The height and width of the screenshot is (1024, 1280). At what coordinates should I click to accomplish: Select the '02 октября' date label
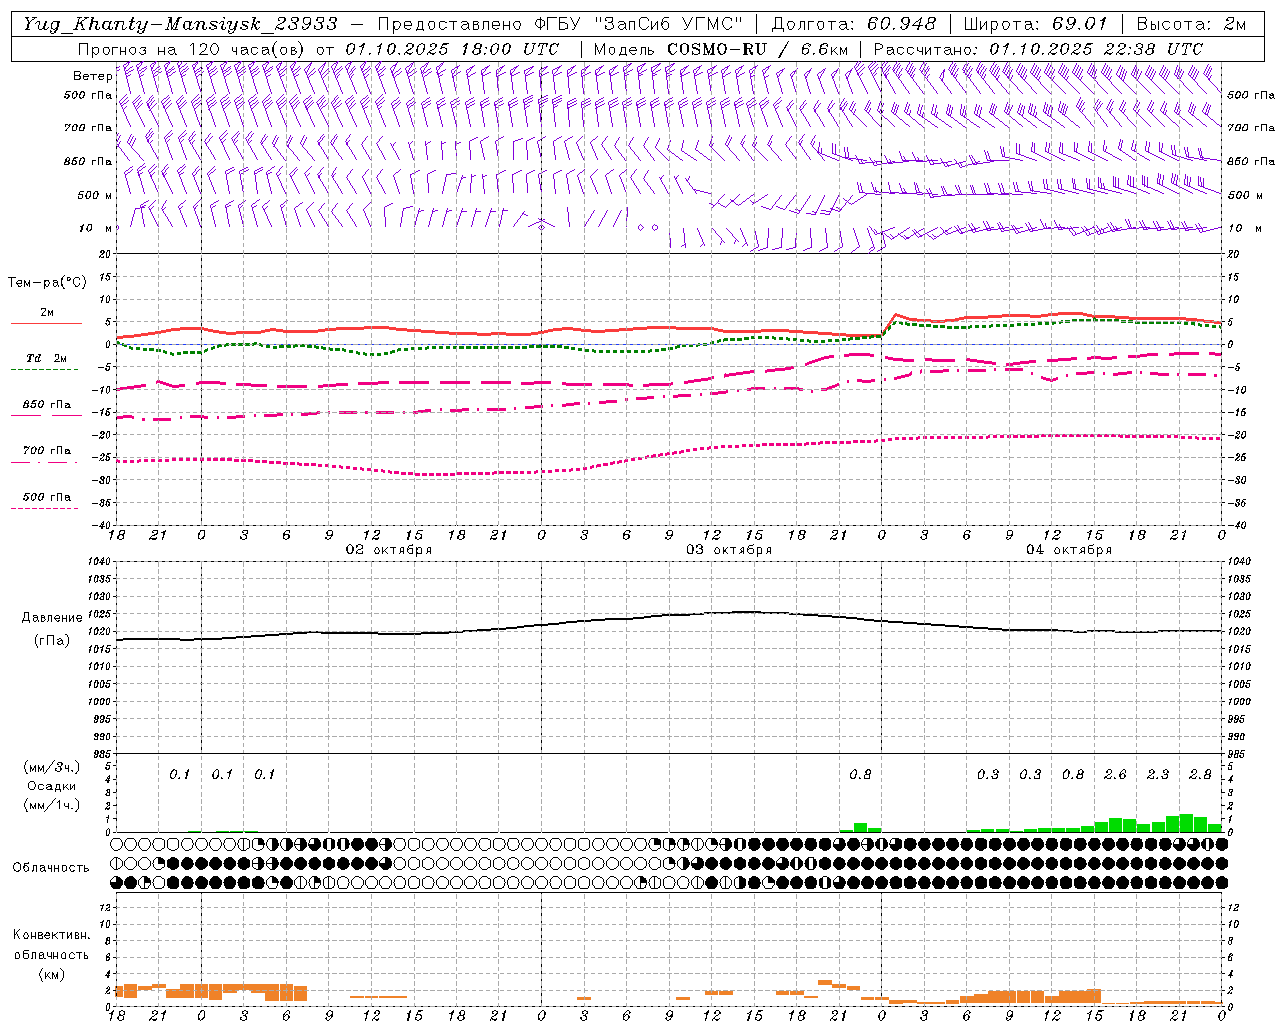388,550
